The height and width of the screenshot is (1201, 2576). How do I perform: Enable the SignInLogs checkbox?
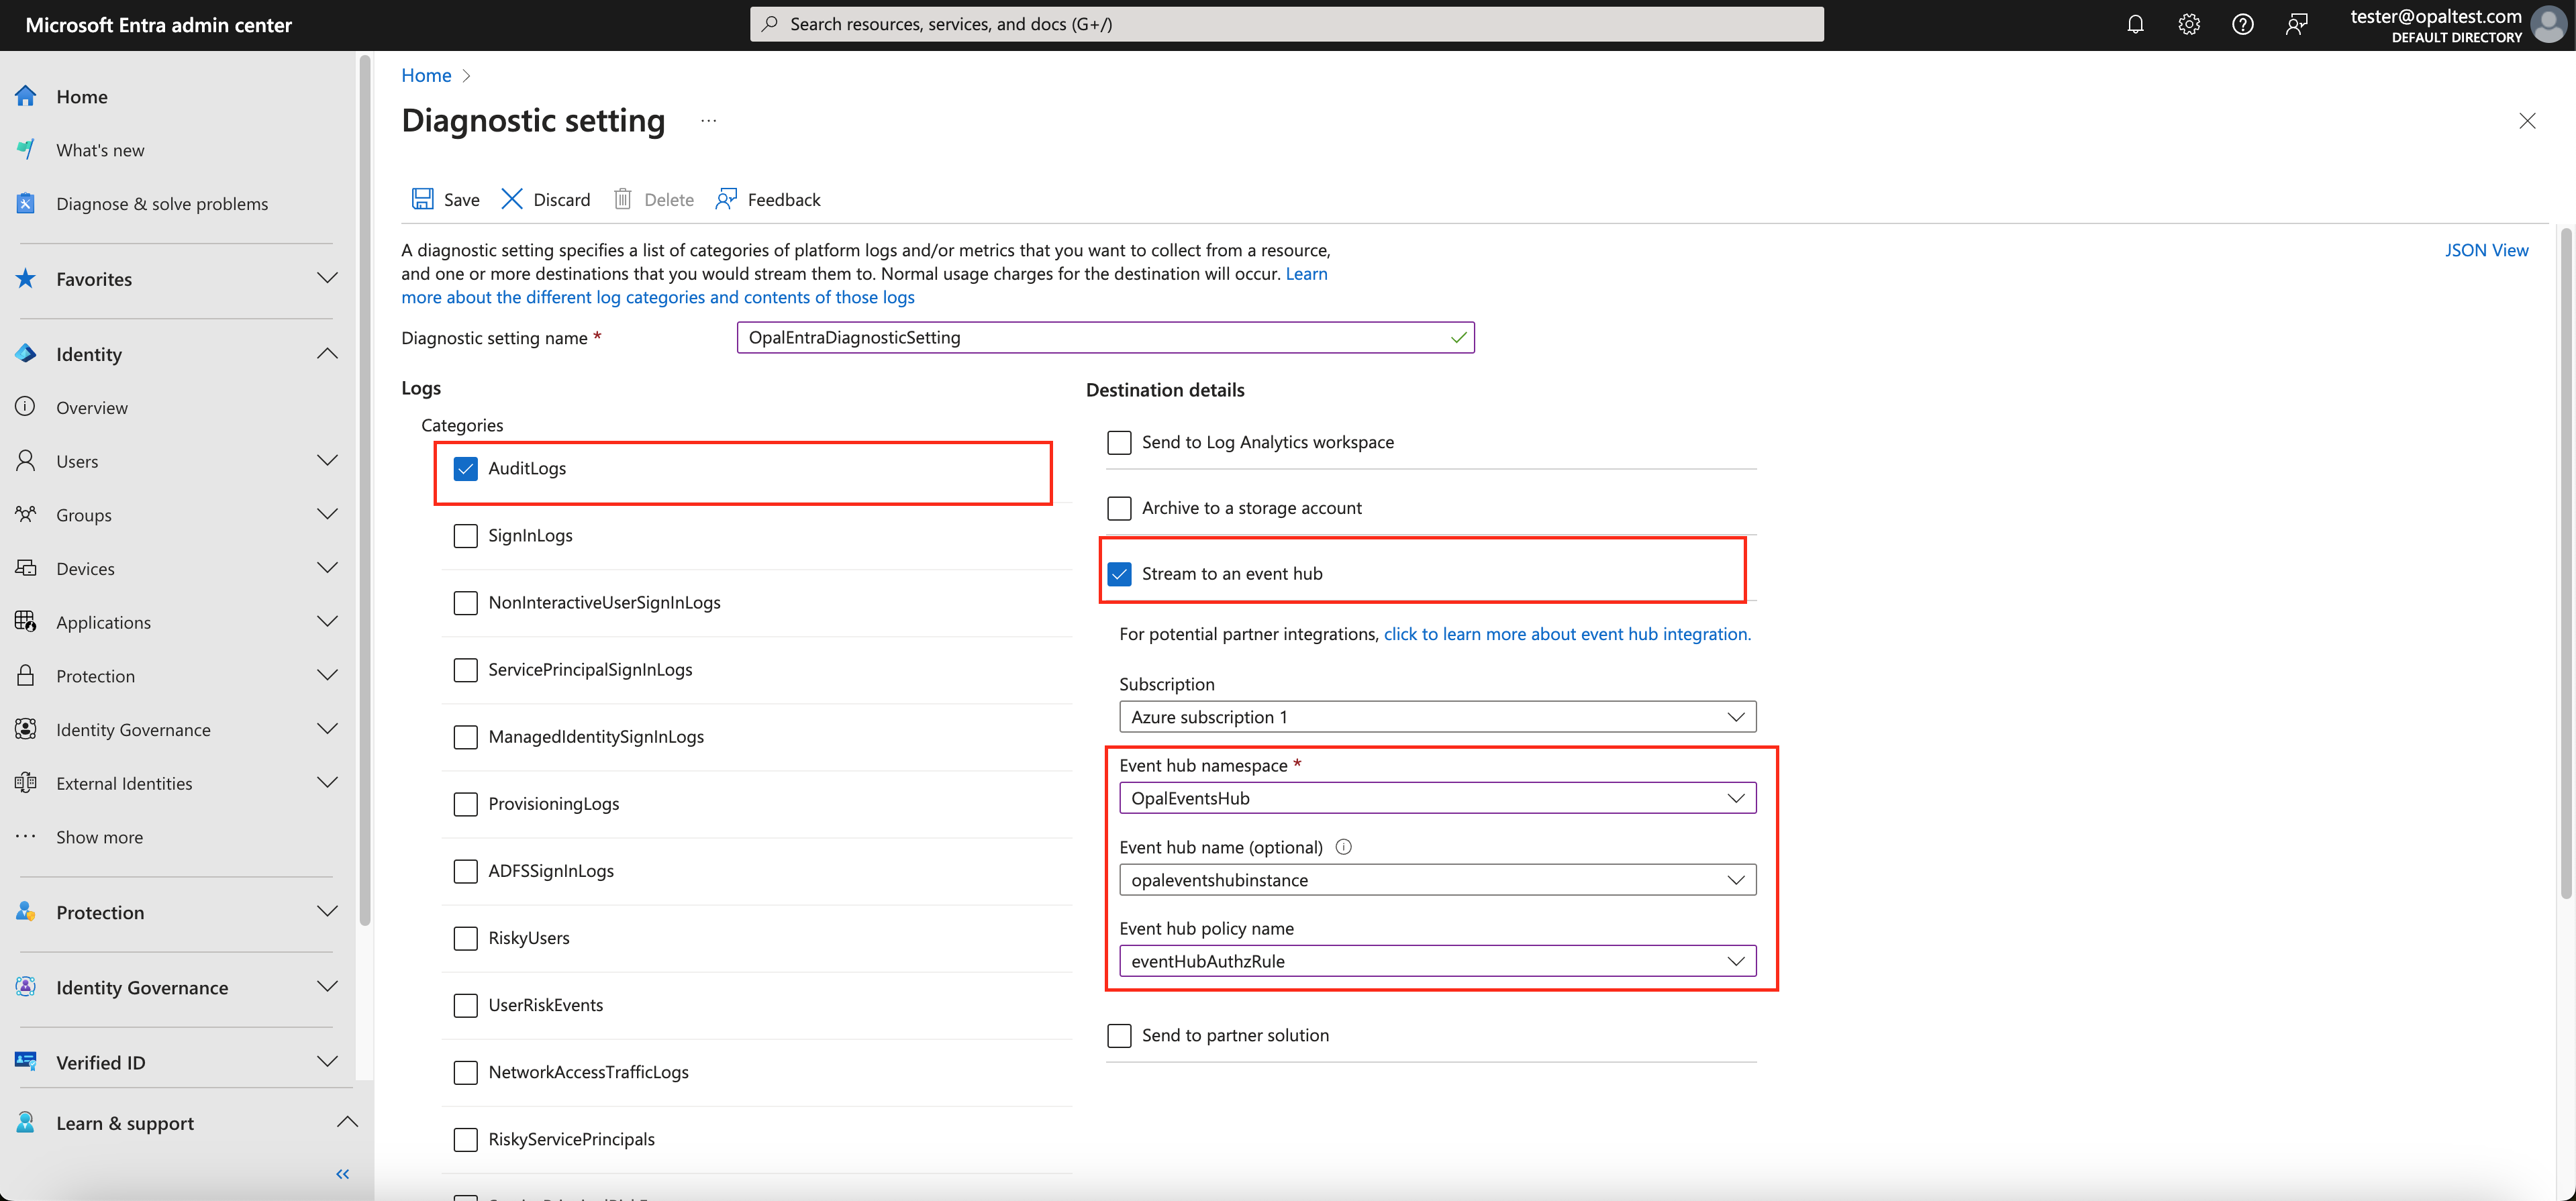466,536
